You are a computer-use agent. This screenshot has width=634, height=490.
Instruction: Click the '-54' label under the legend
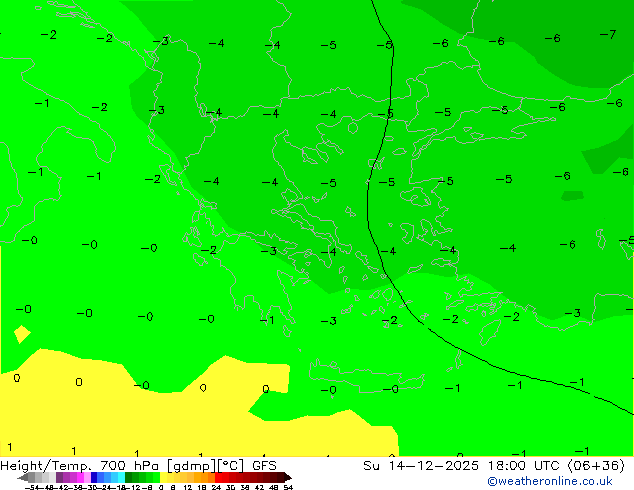[x=32, y=487]
